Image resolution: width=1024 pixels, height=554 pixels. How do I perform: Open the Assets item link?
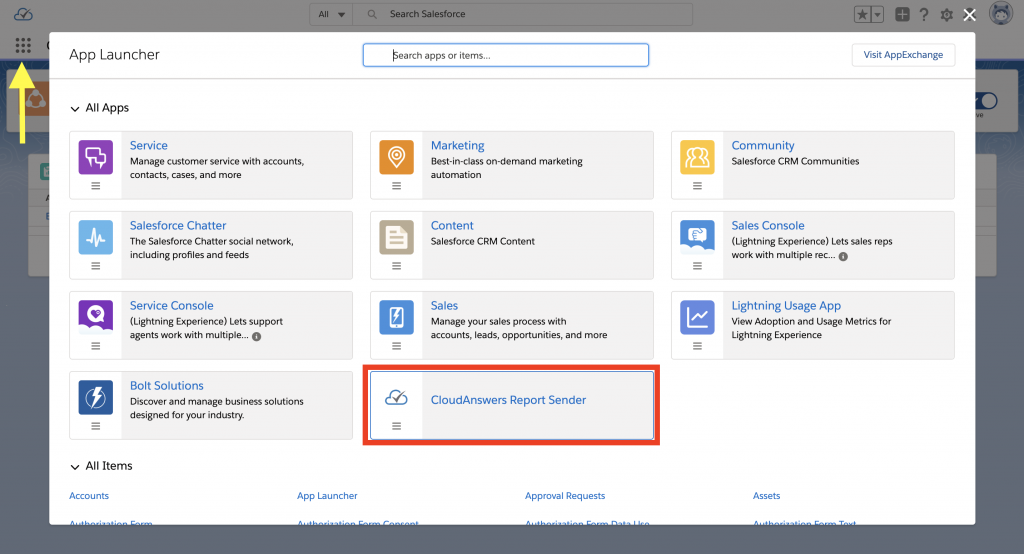pos(766,496)
